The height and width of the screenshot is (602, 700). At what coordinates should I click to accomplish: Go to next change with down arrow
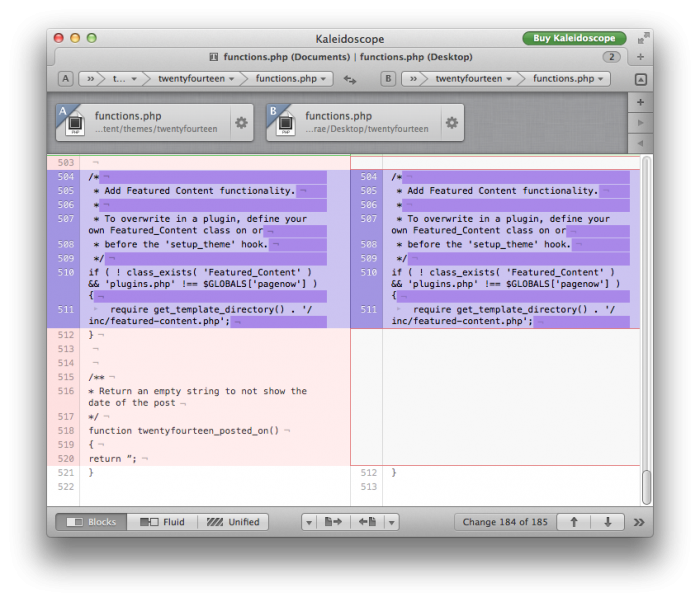[608, 522]
